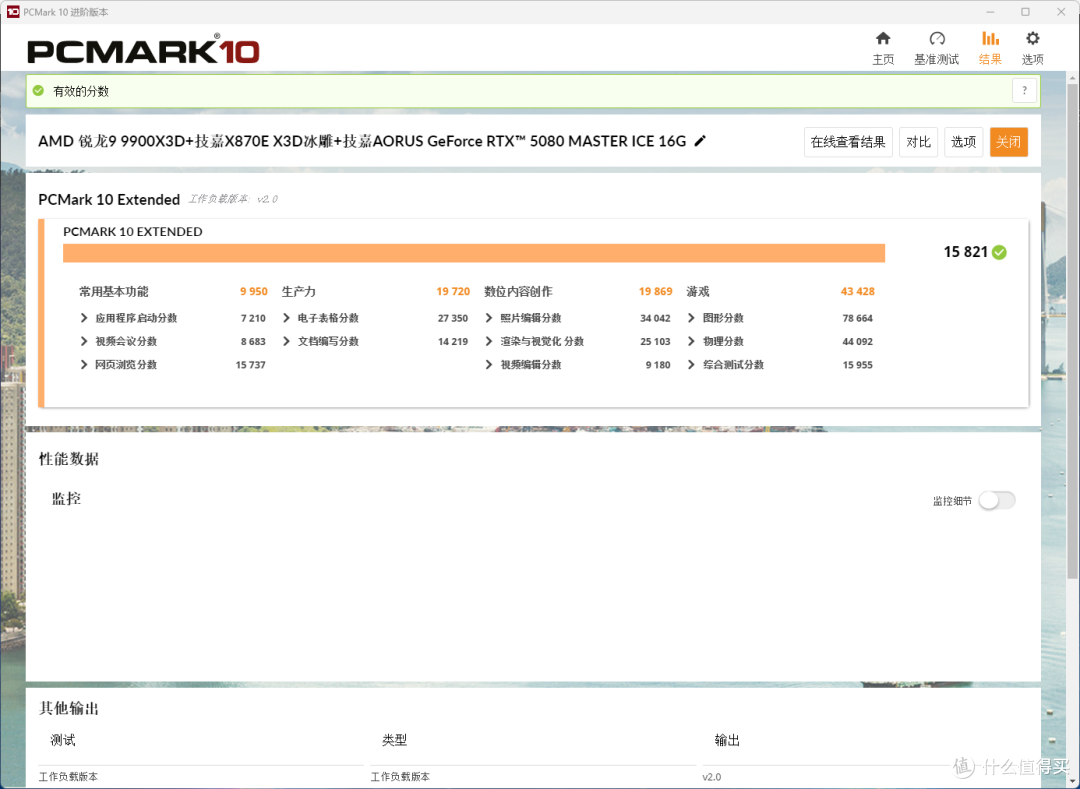Click the 对比 compare button
This screenshot has width=1080, height=789.
click(x=918, y=142)
